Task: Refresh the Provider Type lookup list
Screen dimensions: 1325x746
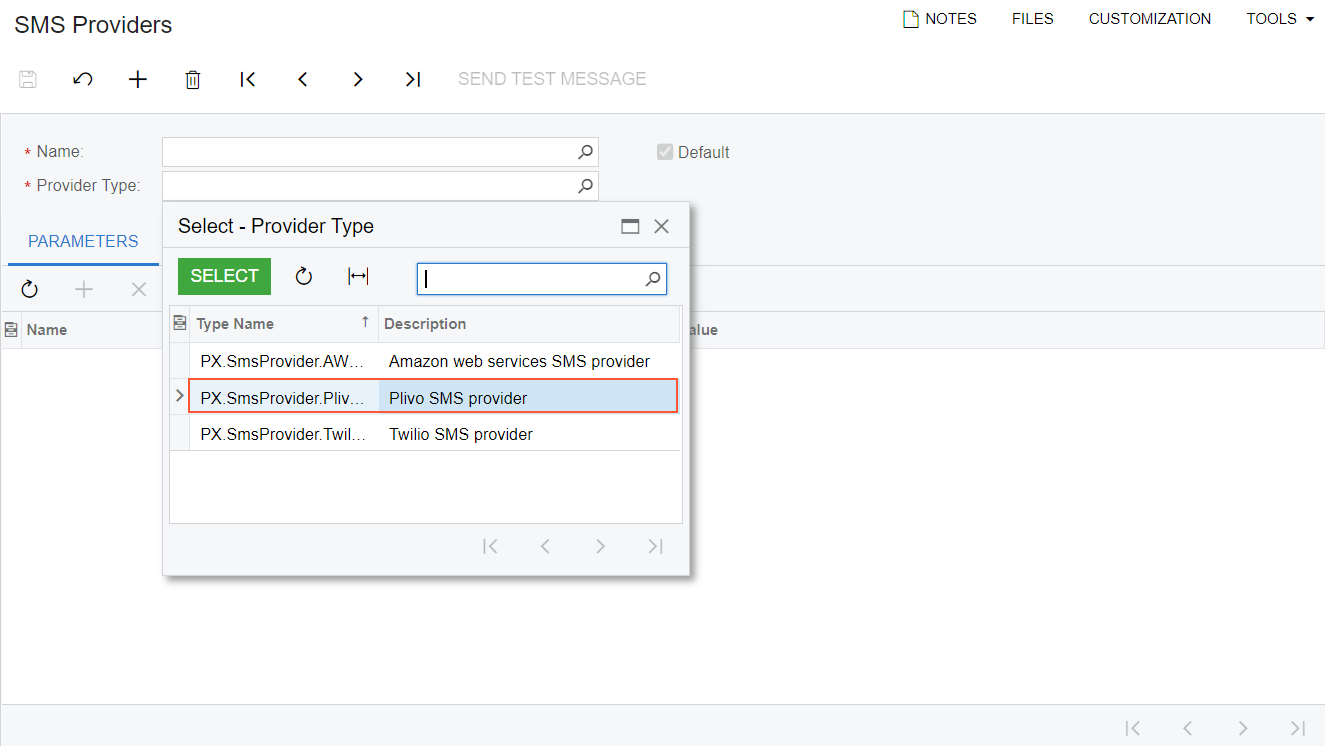Action: pos(304,277)
